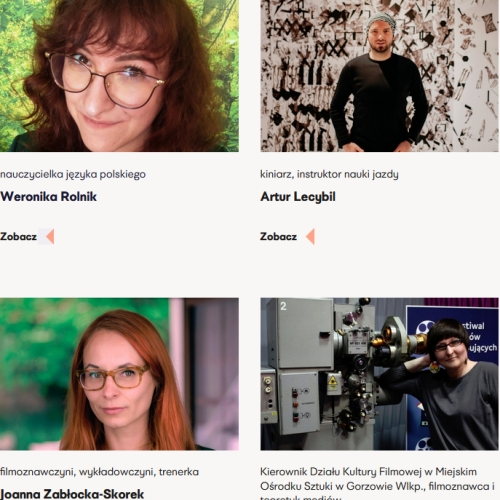Viewport: 500px width, 500px height.
Task: Click the photo with the cinema projector
Action: [x=379, y=374]
